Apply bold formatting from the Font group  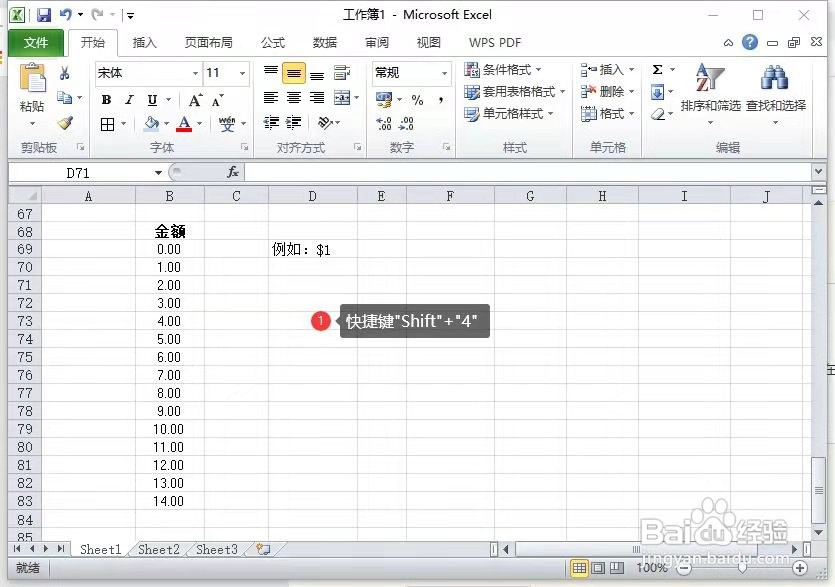[x=107, y=100]
